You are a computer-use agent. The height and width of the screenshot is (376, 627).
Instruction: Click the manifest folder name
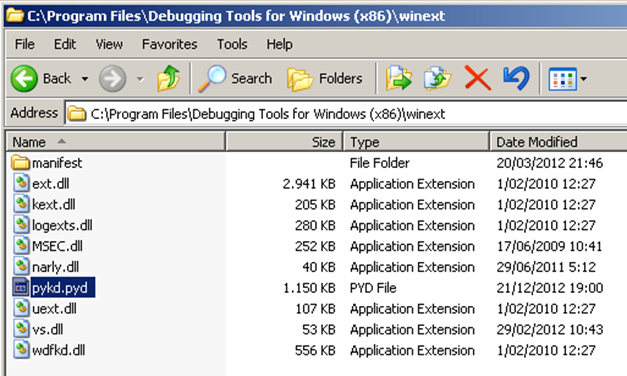pyautogui.click(x=57, y=163)
